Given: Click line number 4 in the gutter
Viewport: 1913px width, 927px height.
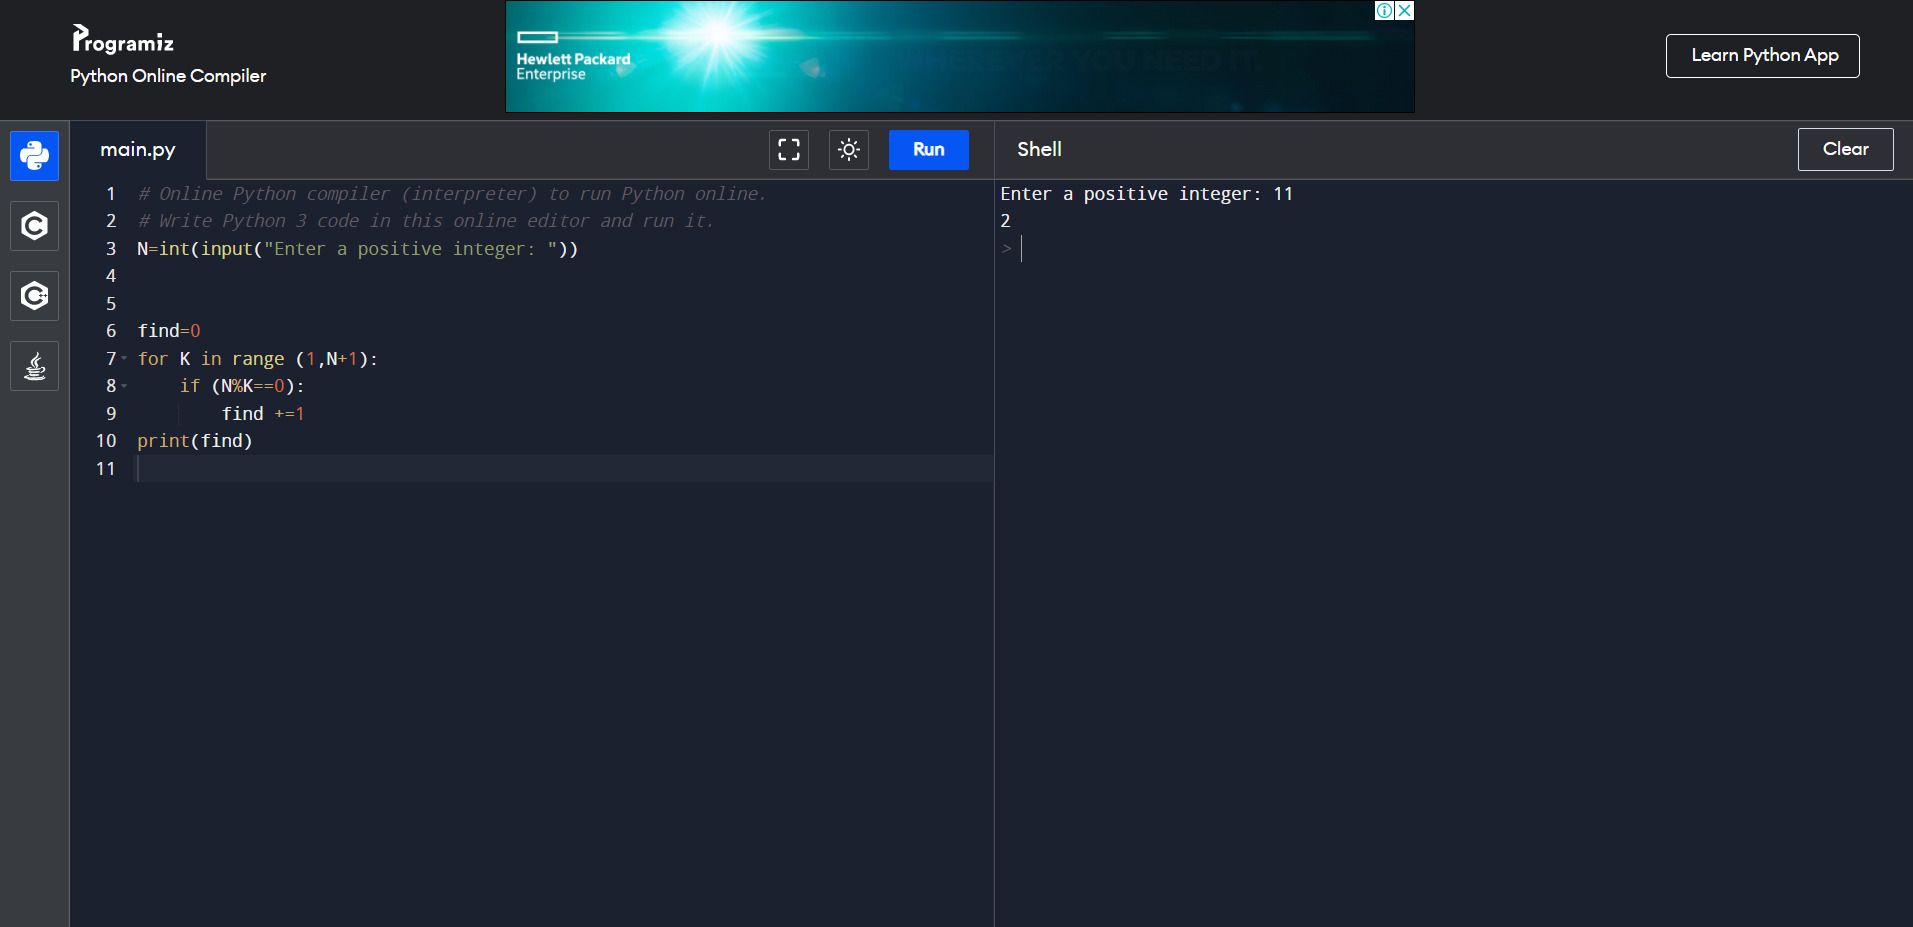Looking at the screenshot, I should (111, 276).
